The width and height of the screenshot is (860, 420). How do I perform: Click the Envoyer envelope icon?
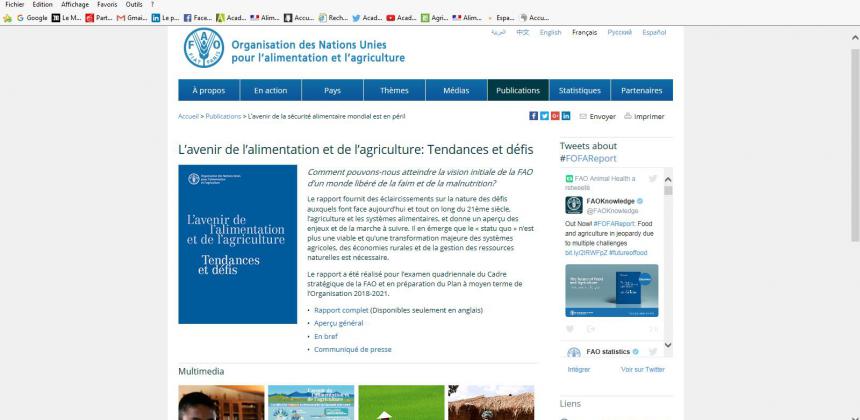[583, 116]
